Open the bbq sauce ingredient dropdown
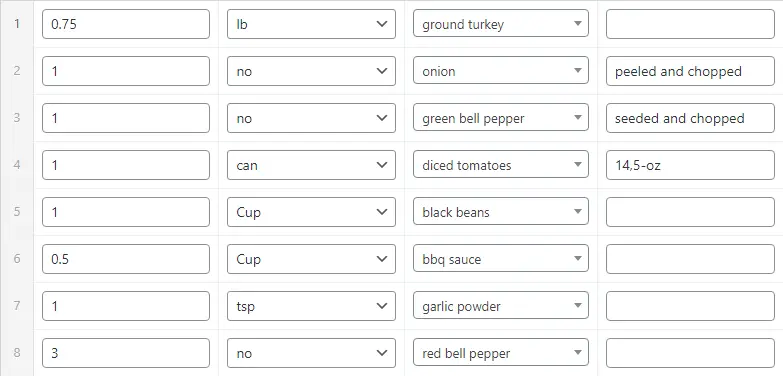This screenshot has height=376, width=783. [500, 259]
